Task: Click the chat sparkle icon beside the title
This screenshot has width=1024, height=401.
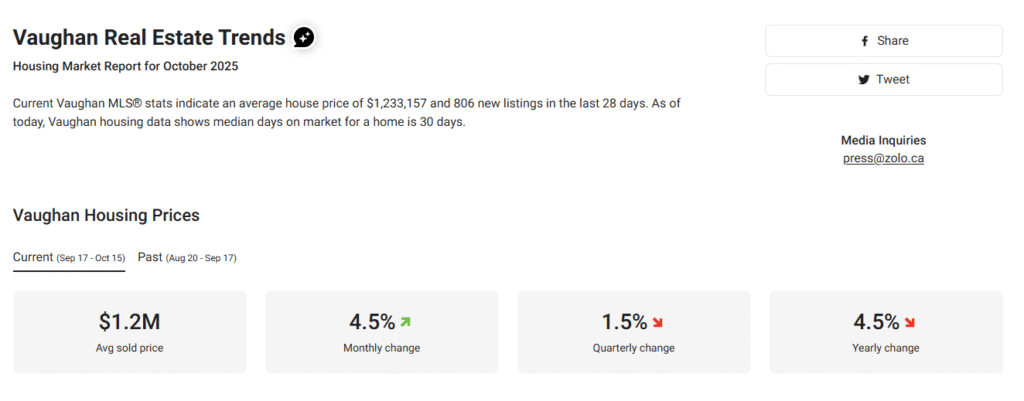Action: click(x=304, y=38)
